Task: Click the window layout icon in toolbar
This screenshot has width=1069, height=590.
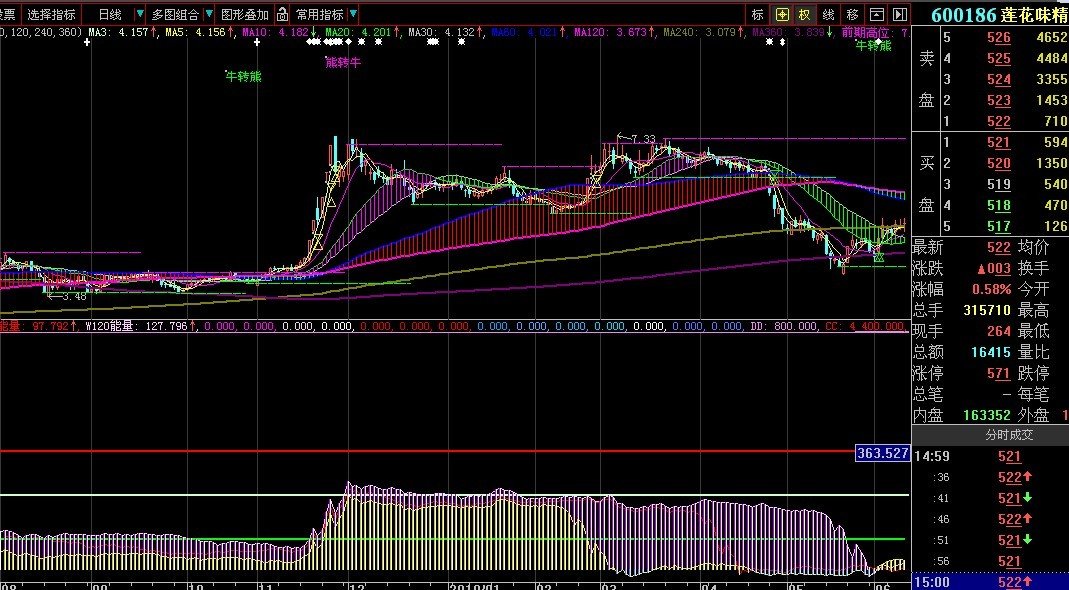Action: (x=876, y=14)
